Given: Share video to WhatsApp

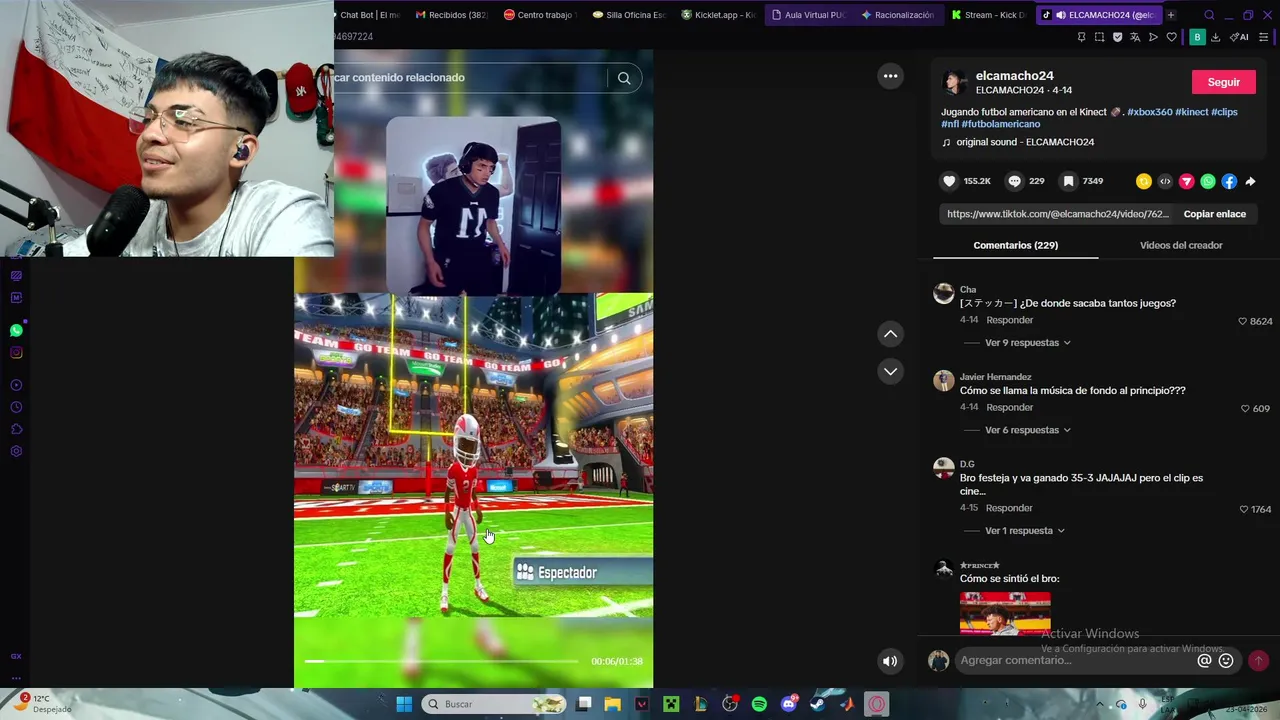Looking at the screenshot, I should pos(1208,181).
